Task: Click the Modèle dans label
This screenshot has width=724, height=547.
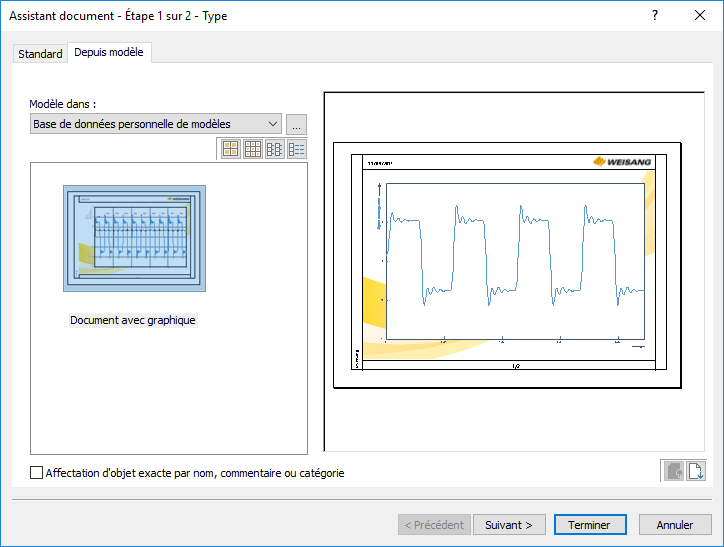Action: [63, 104]
